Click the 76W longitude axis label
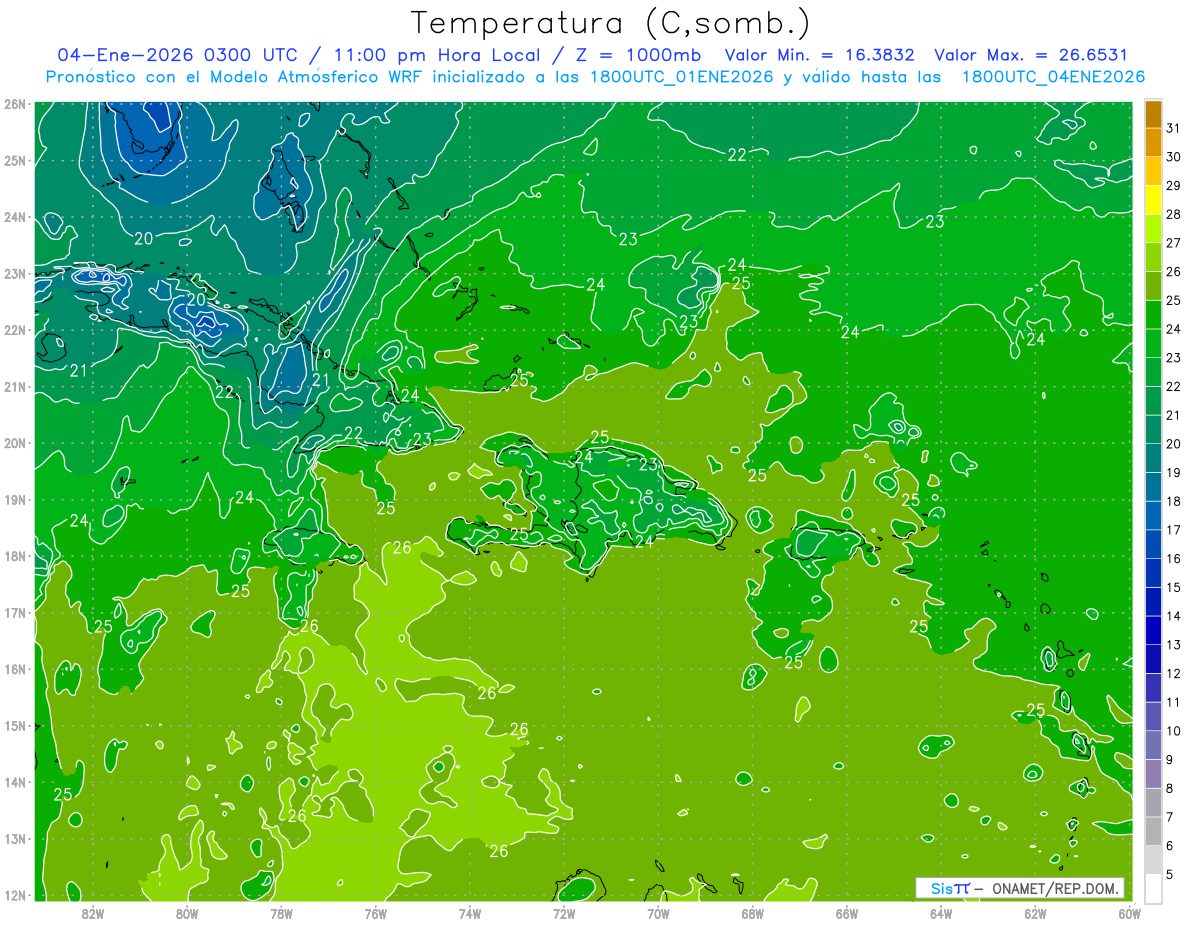Screen dimensions: 1200x927 coord(376,912)
